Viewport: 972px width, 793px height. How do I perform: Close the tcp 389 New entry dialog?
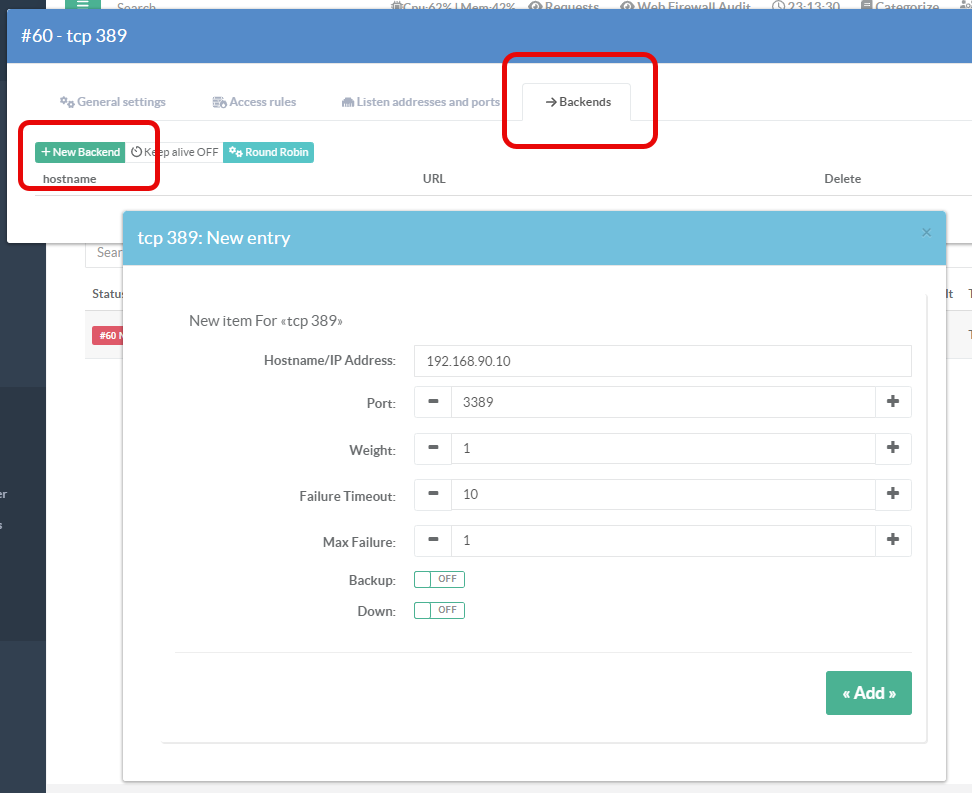[x=926, y=232]
